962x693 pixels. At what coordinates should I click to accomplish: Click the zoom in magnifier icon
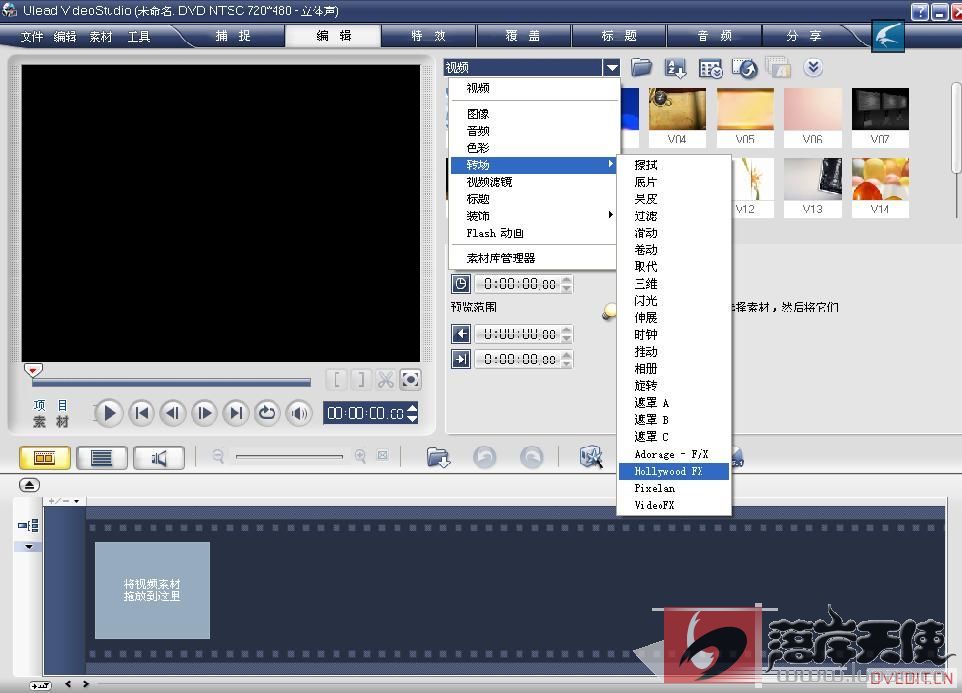pos(360,456)
